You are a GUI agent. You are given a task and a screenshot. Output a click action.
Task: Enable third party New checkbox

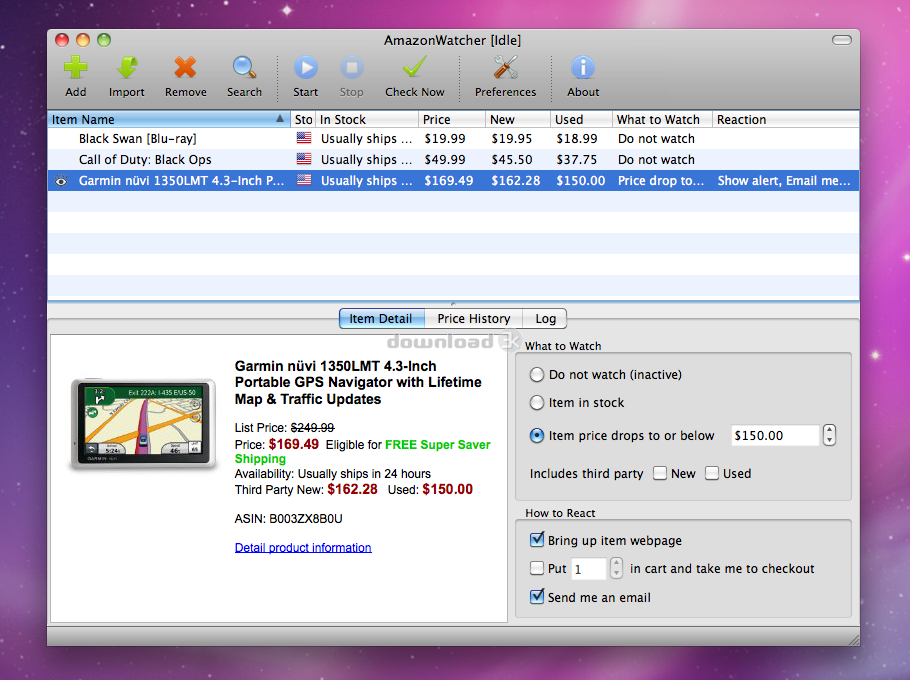[659, 473]
